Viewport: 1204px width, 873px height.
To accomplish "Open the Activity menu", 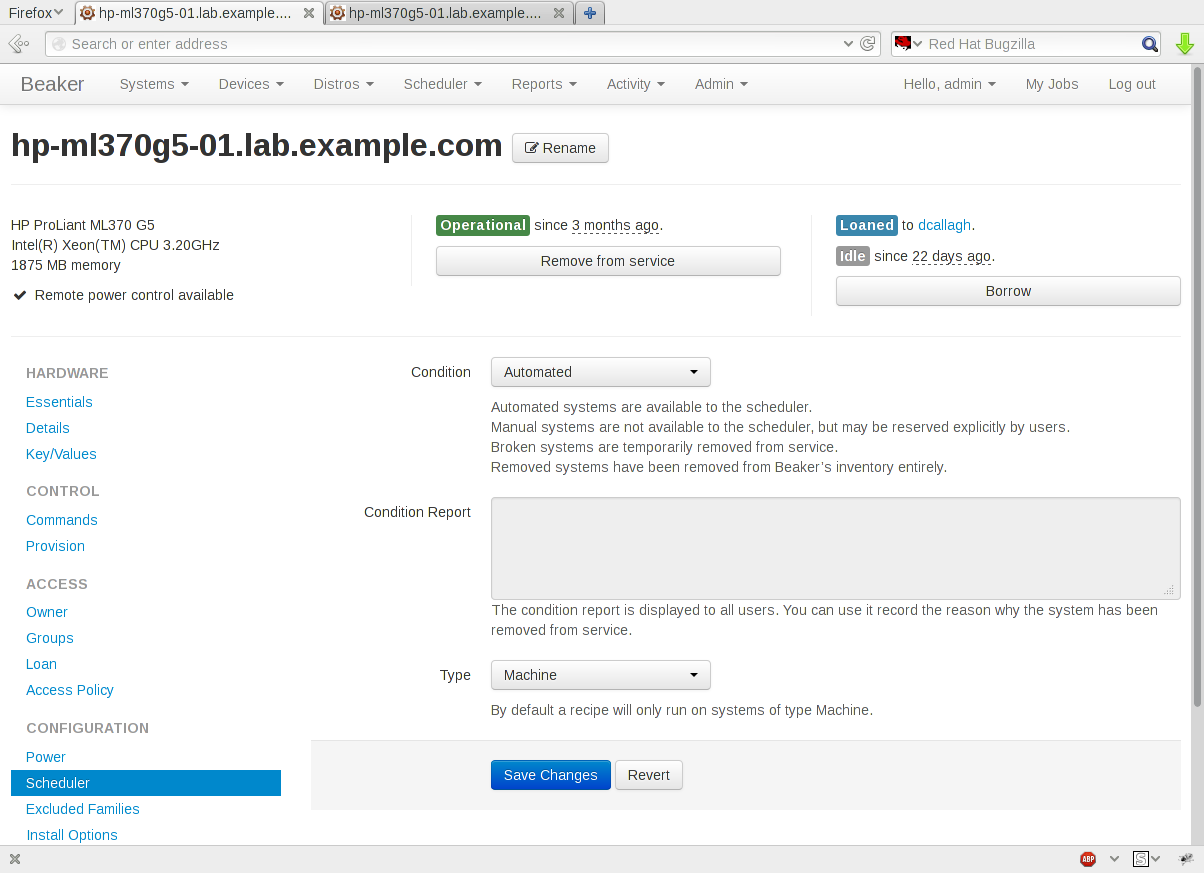I will point(636,84).
